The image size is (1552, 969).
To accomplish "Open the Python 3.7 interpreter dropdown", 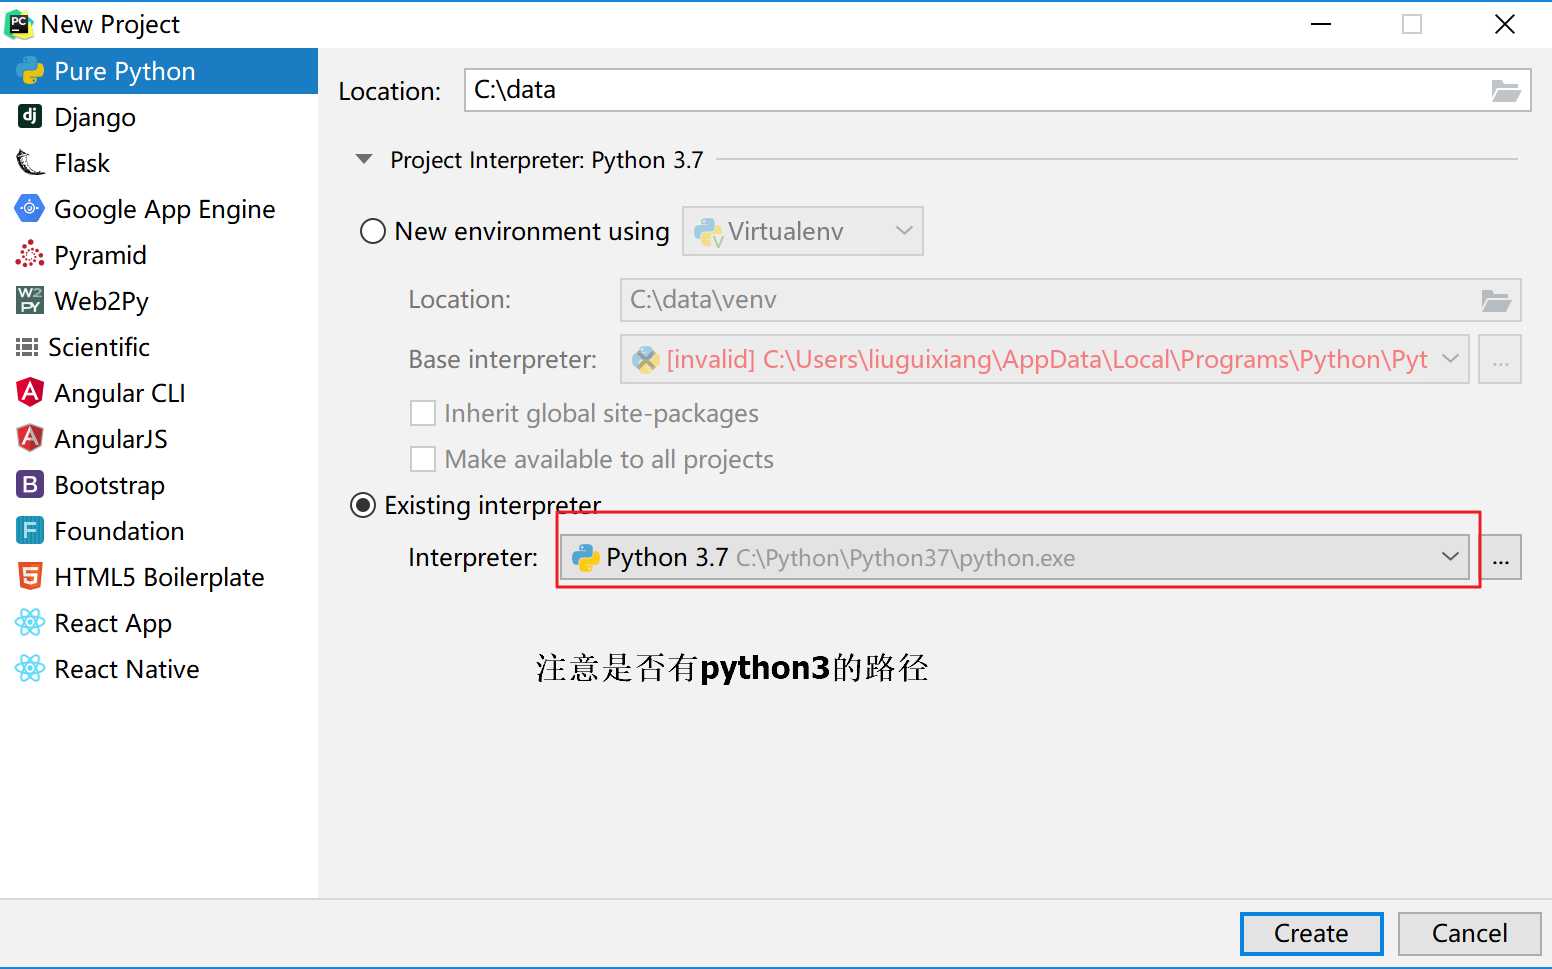I will pos(1014,557).
